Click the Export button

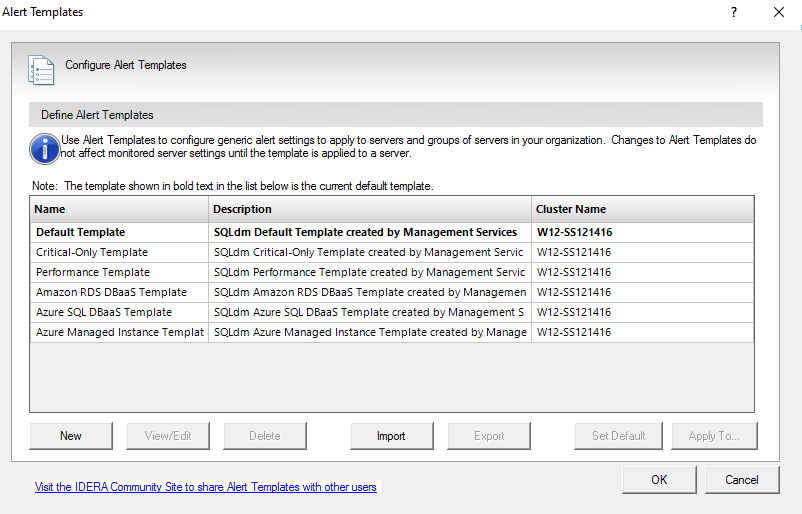pyautogui.click(x=489, y=436)
